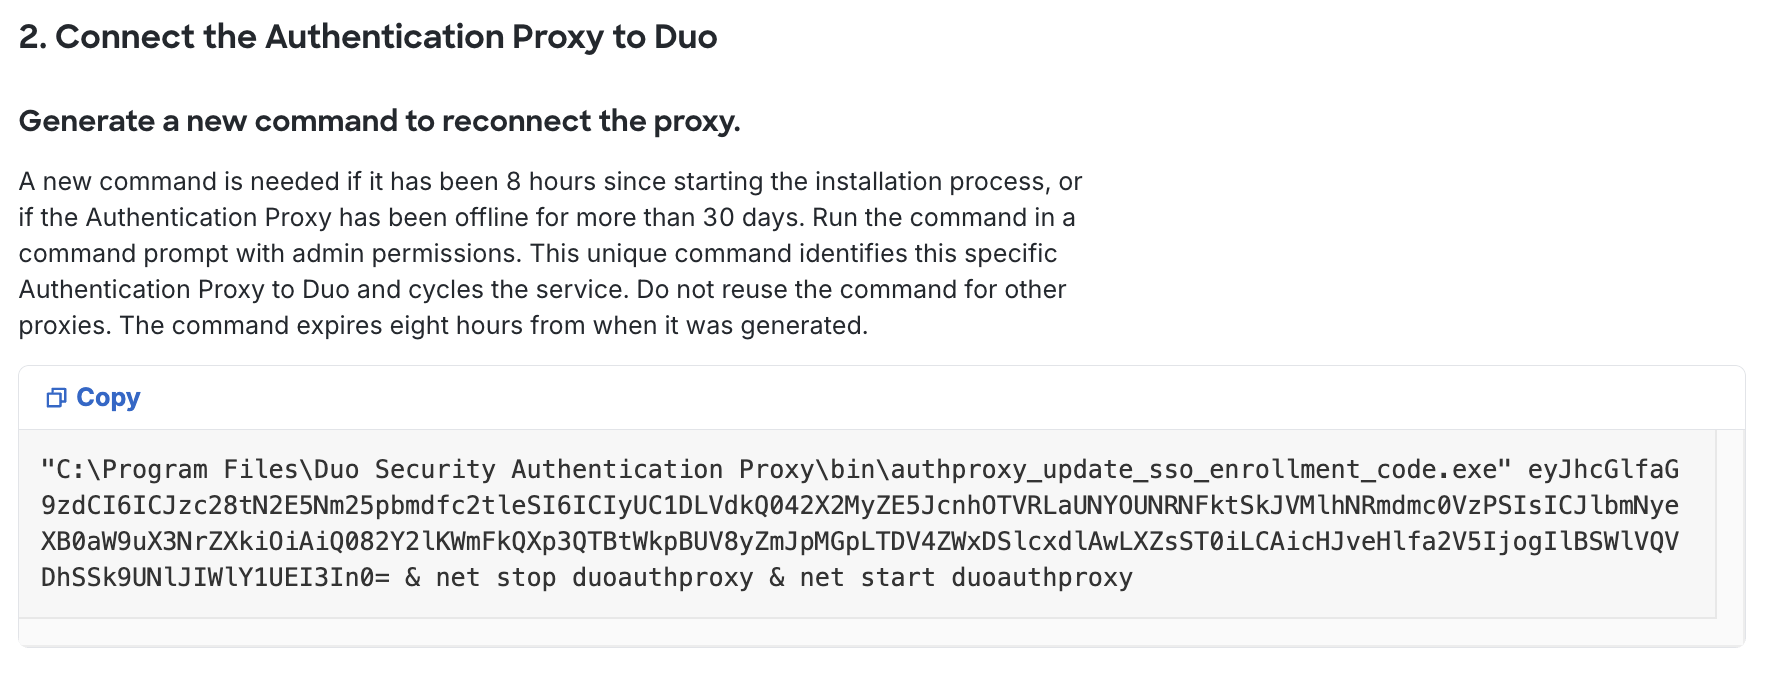This screenshot has height=681, width=1769.
Task: Click the copy glyph left of the Copy label
Action: (57, 397)
